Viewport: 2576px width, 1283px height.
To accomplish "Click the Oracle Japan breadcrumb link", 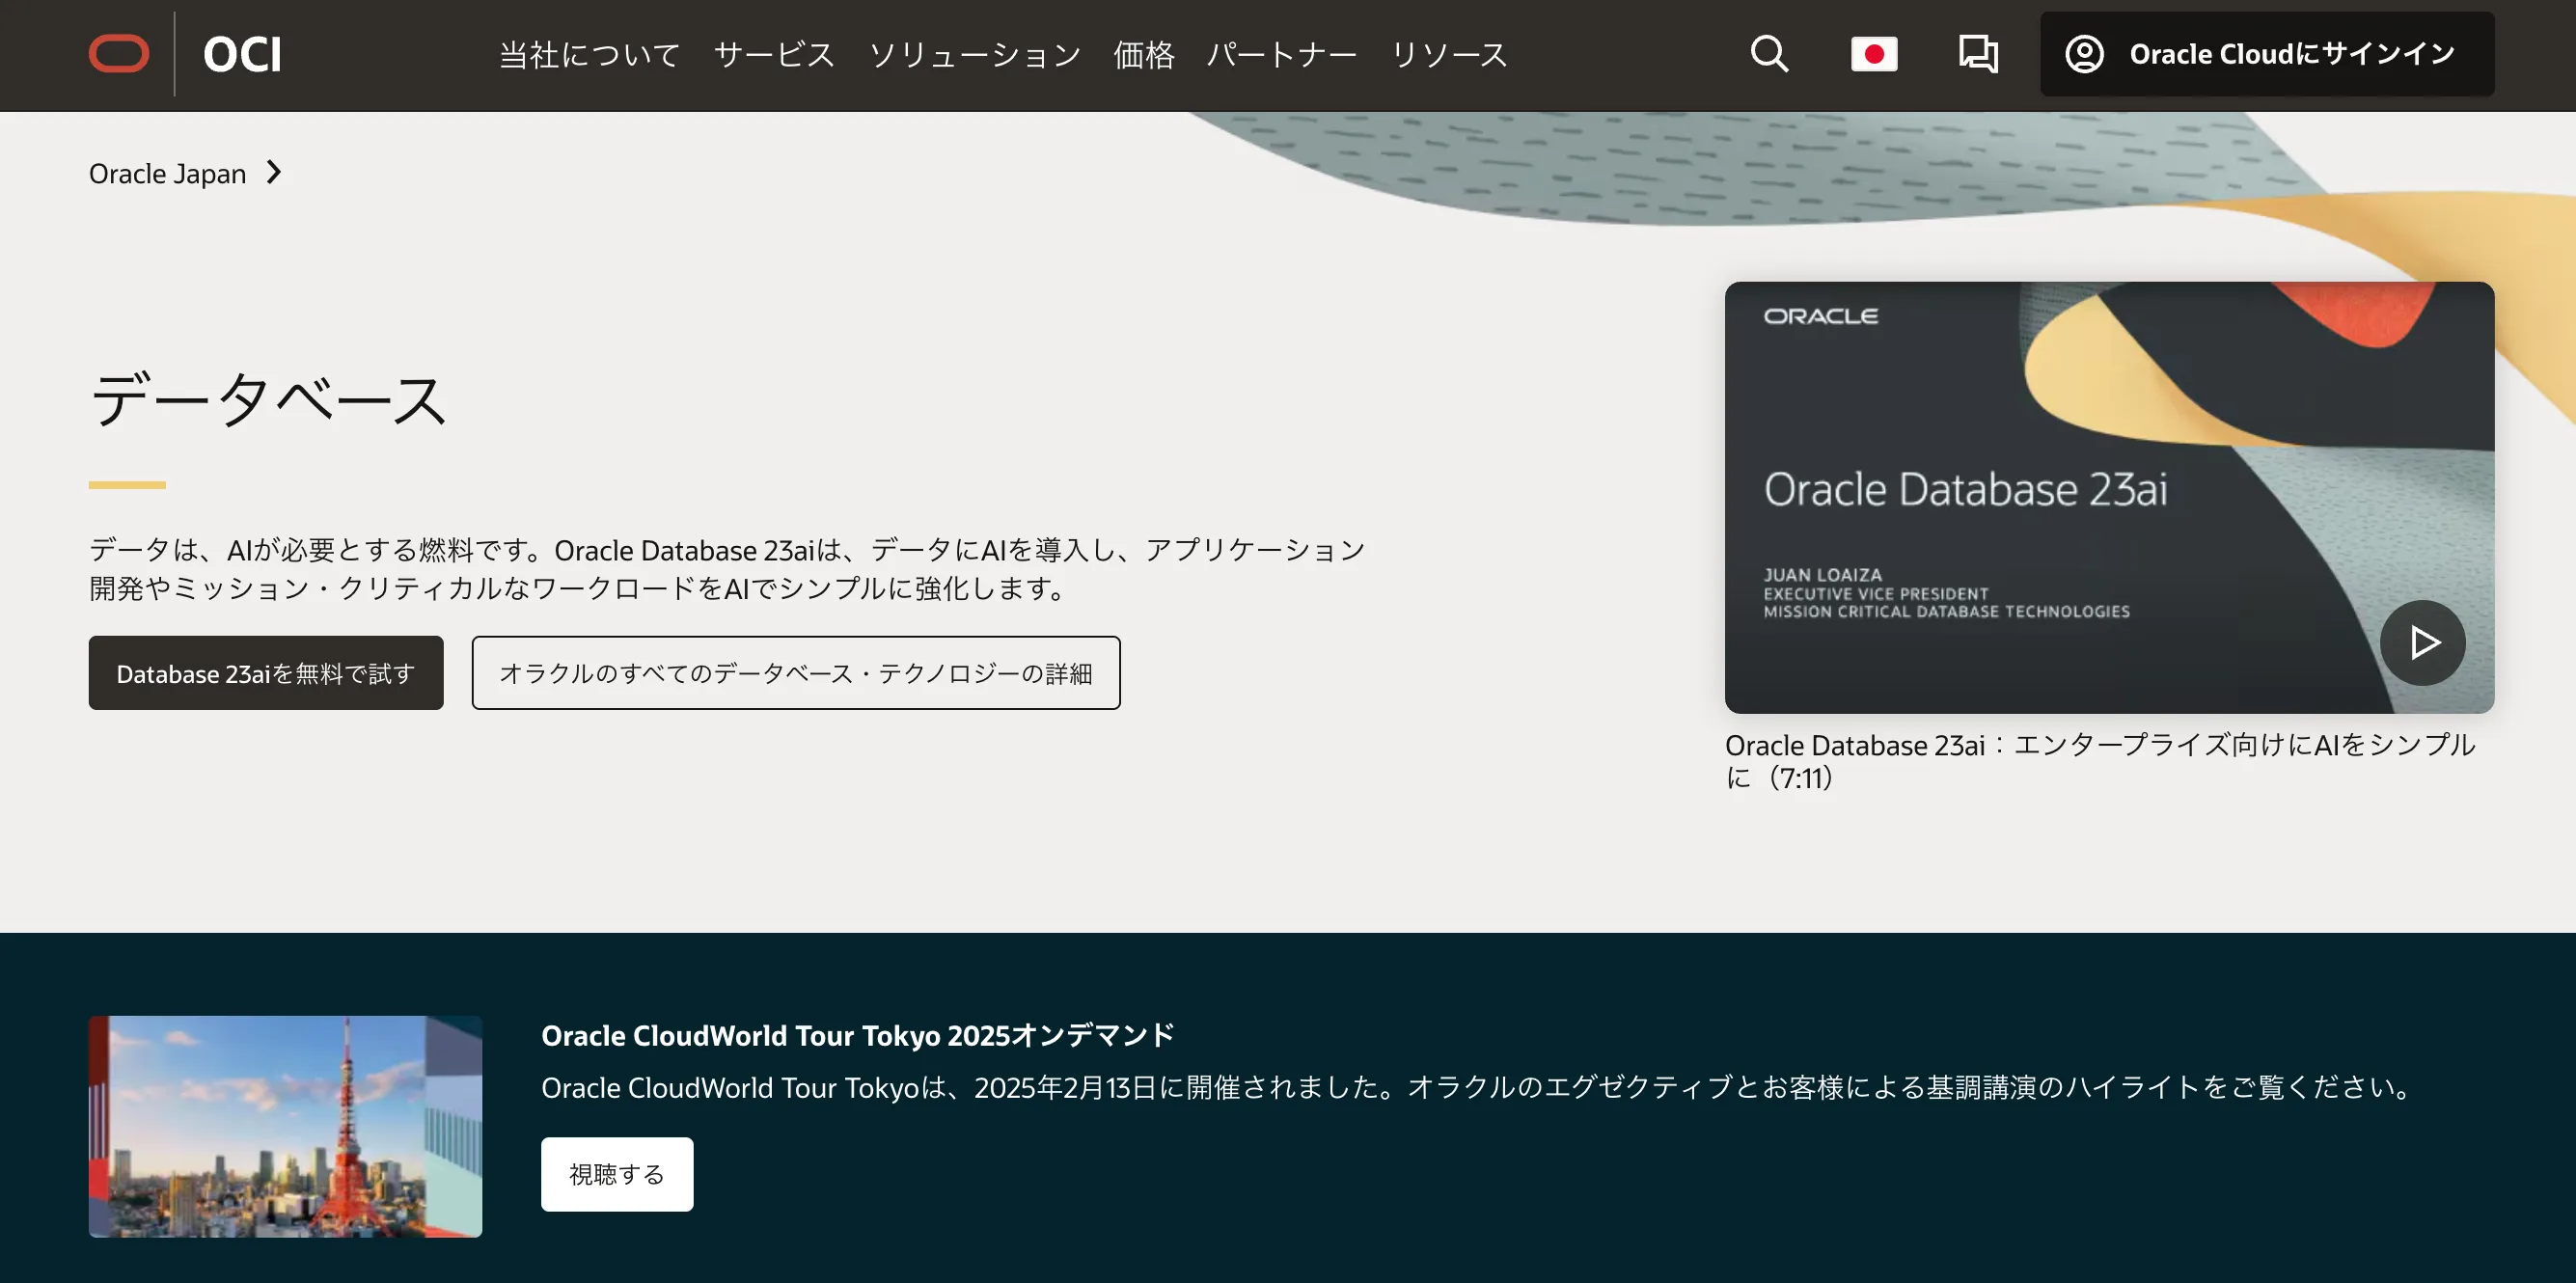I will point(167,173).
